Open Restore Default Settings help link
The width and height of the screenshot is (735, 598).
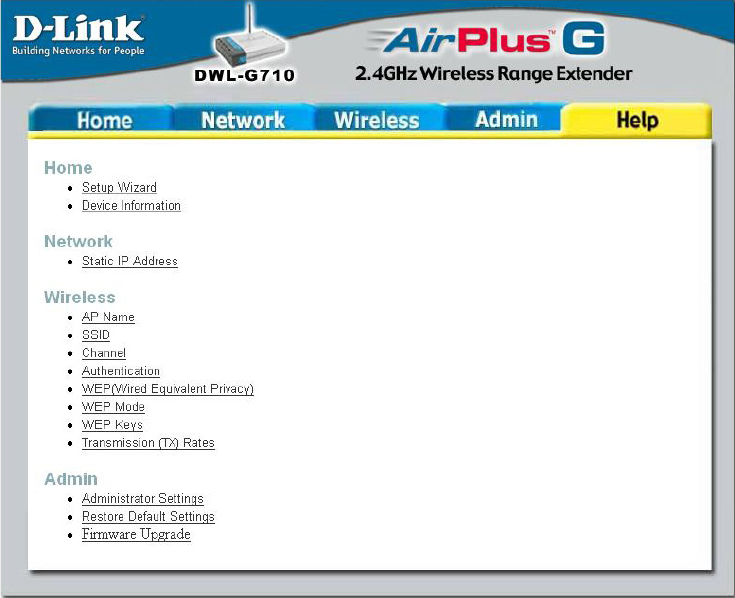coord(148,516)
